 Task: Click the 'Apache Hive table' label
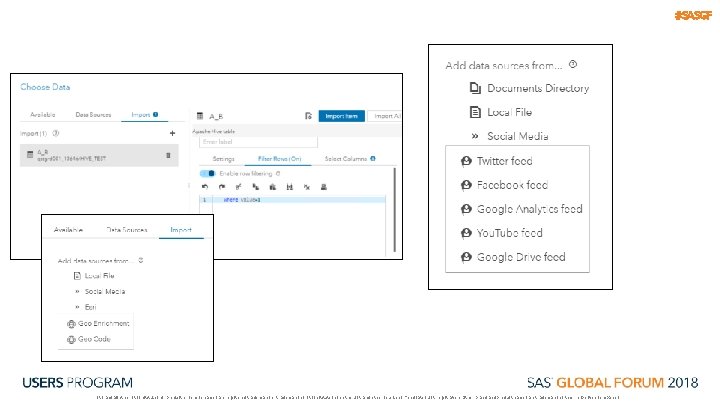coord(214,131)
